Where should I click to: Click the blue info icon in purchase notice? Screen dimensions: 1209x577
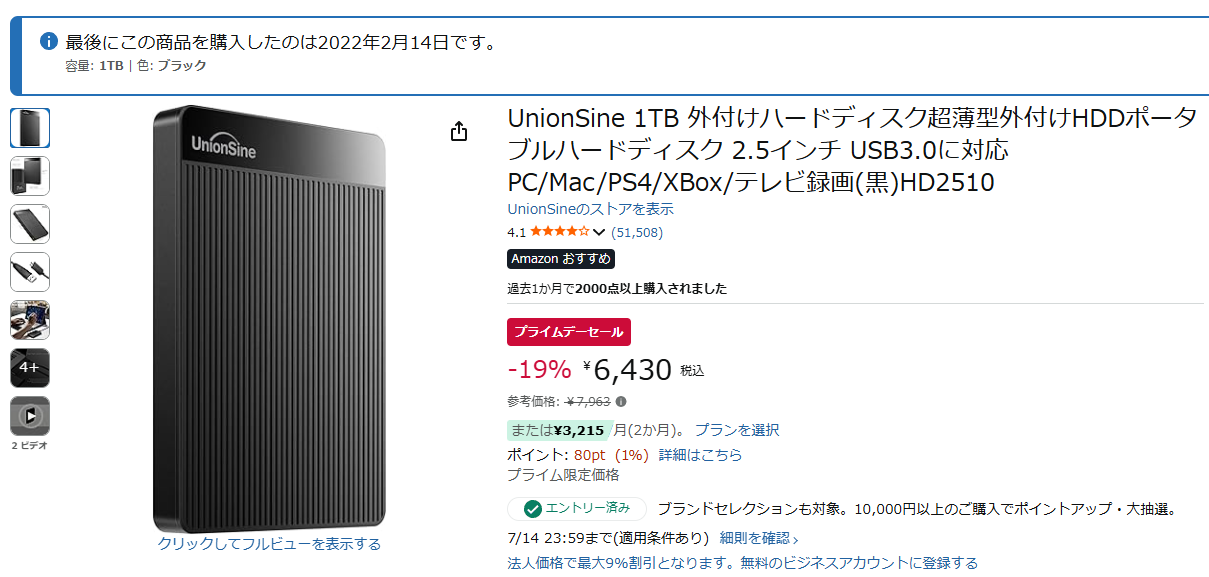coord(48,42)
